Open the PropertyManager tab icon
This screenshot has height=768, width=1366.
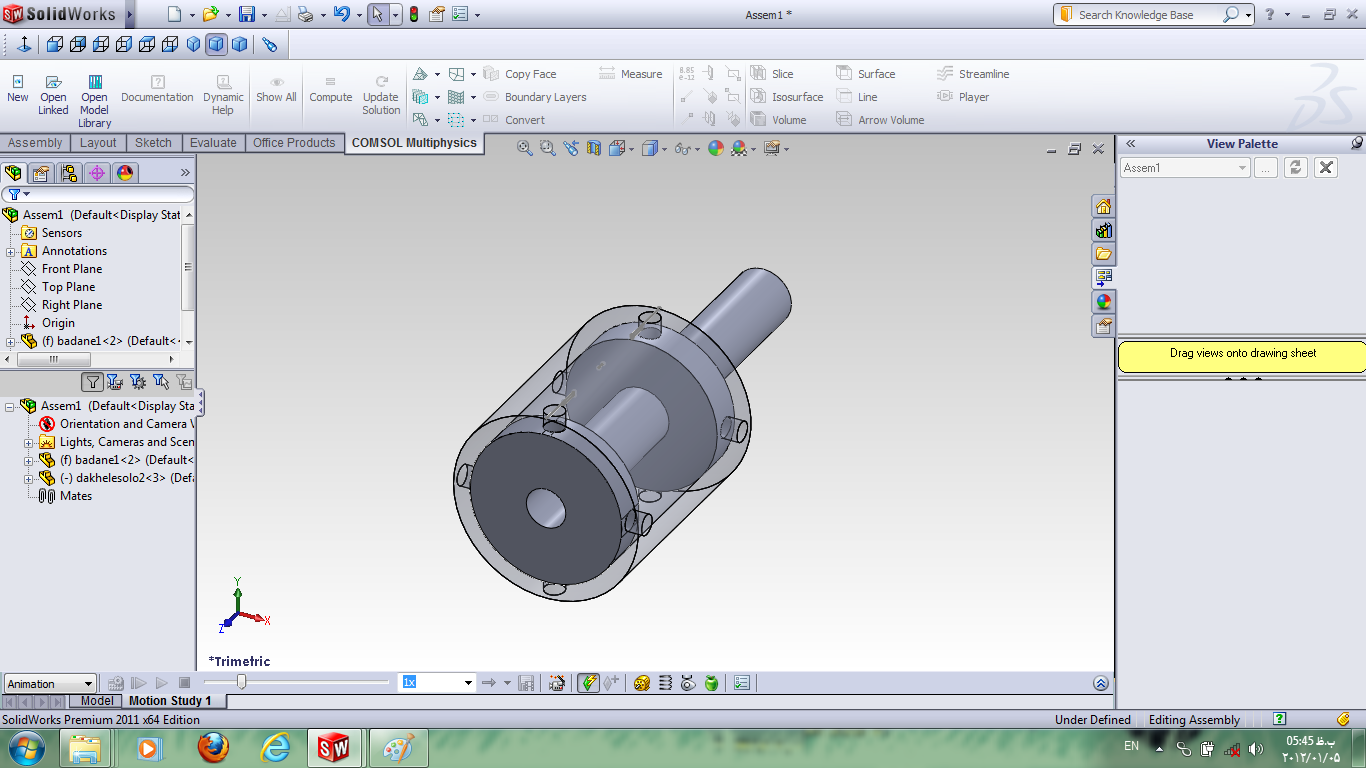[41, 173]
